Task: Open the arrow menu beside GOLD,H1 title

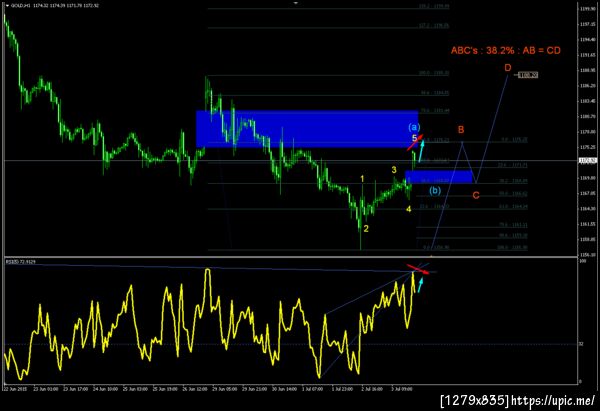Action: 7,6
